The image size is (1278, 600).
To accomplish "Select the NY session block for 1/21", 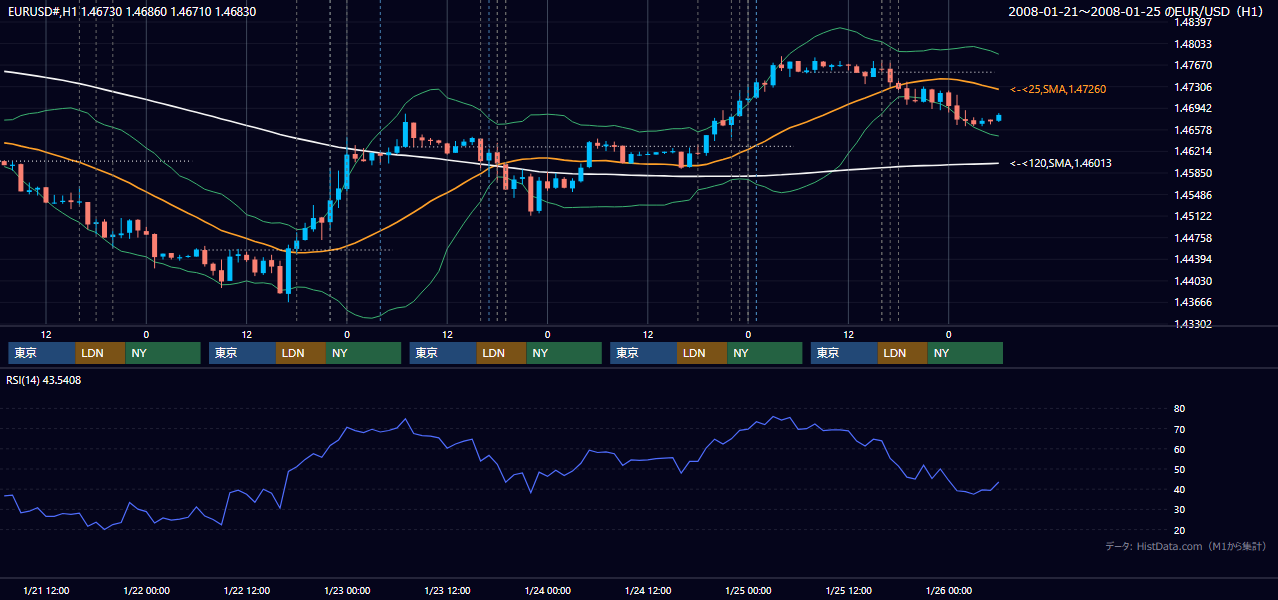I will pyautogui.click(x=163, y=353).
